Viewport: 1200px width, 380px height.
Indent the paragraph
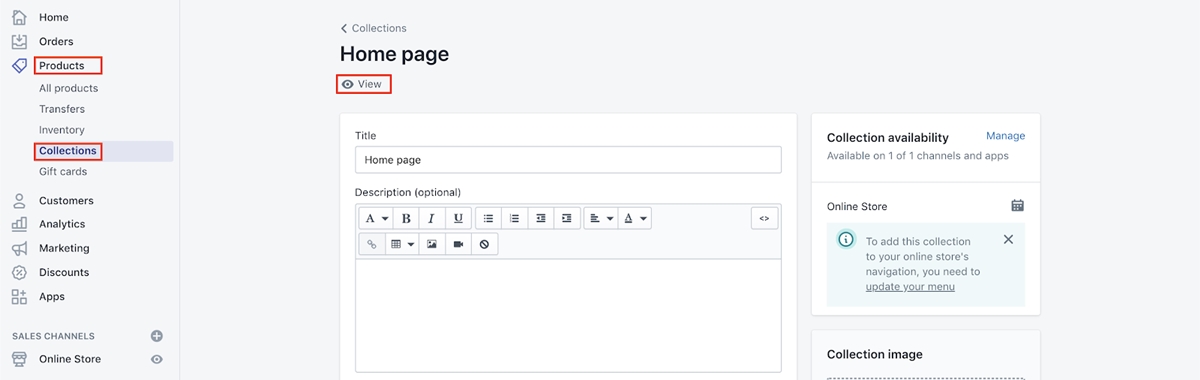(x=566, y=218)
